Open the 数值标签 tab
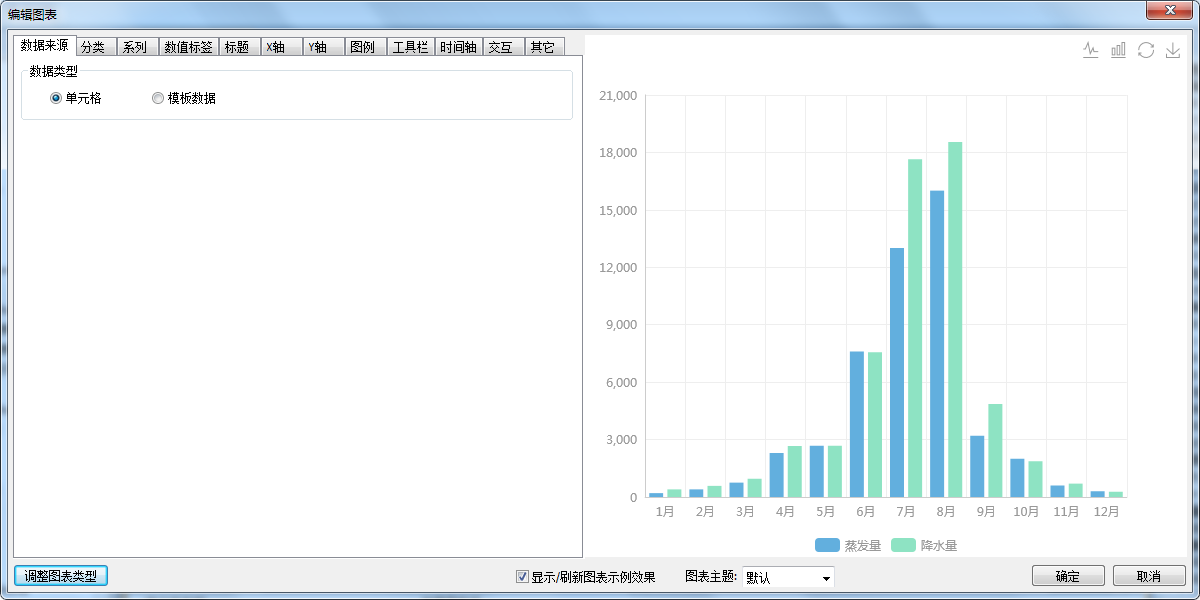The width and height of the screenshot is (1200, 600). pyautogui.click(x=188, y=47)
